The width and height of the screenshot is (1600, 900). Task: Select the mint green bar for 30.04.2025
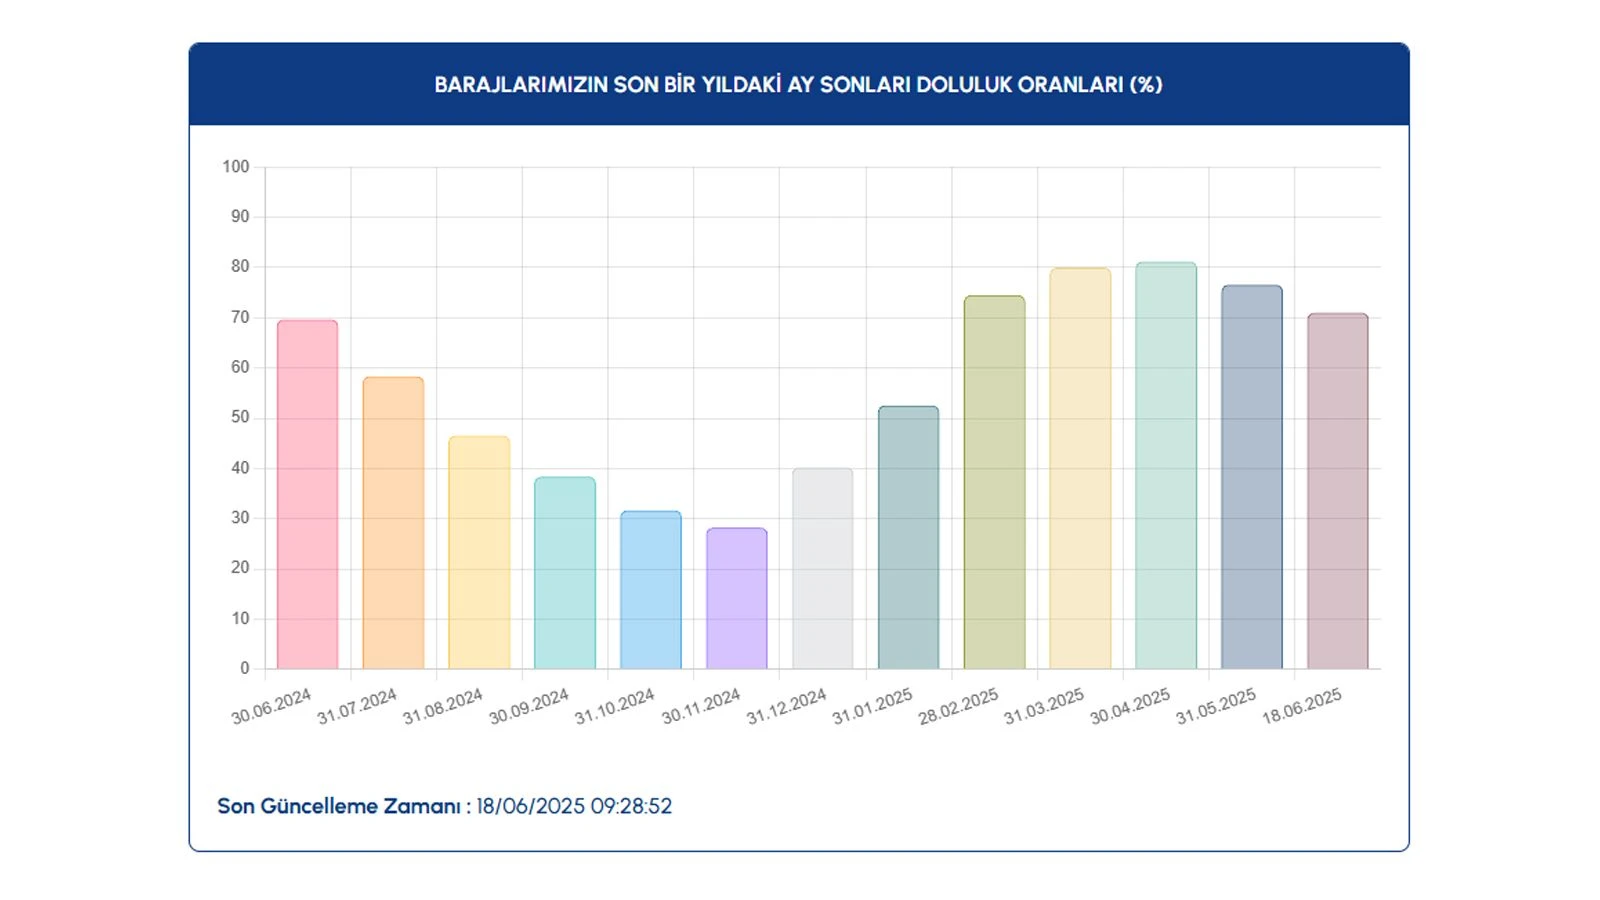[x=1166, y=466]
